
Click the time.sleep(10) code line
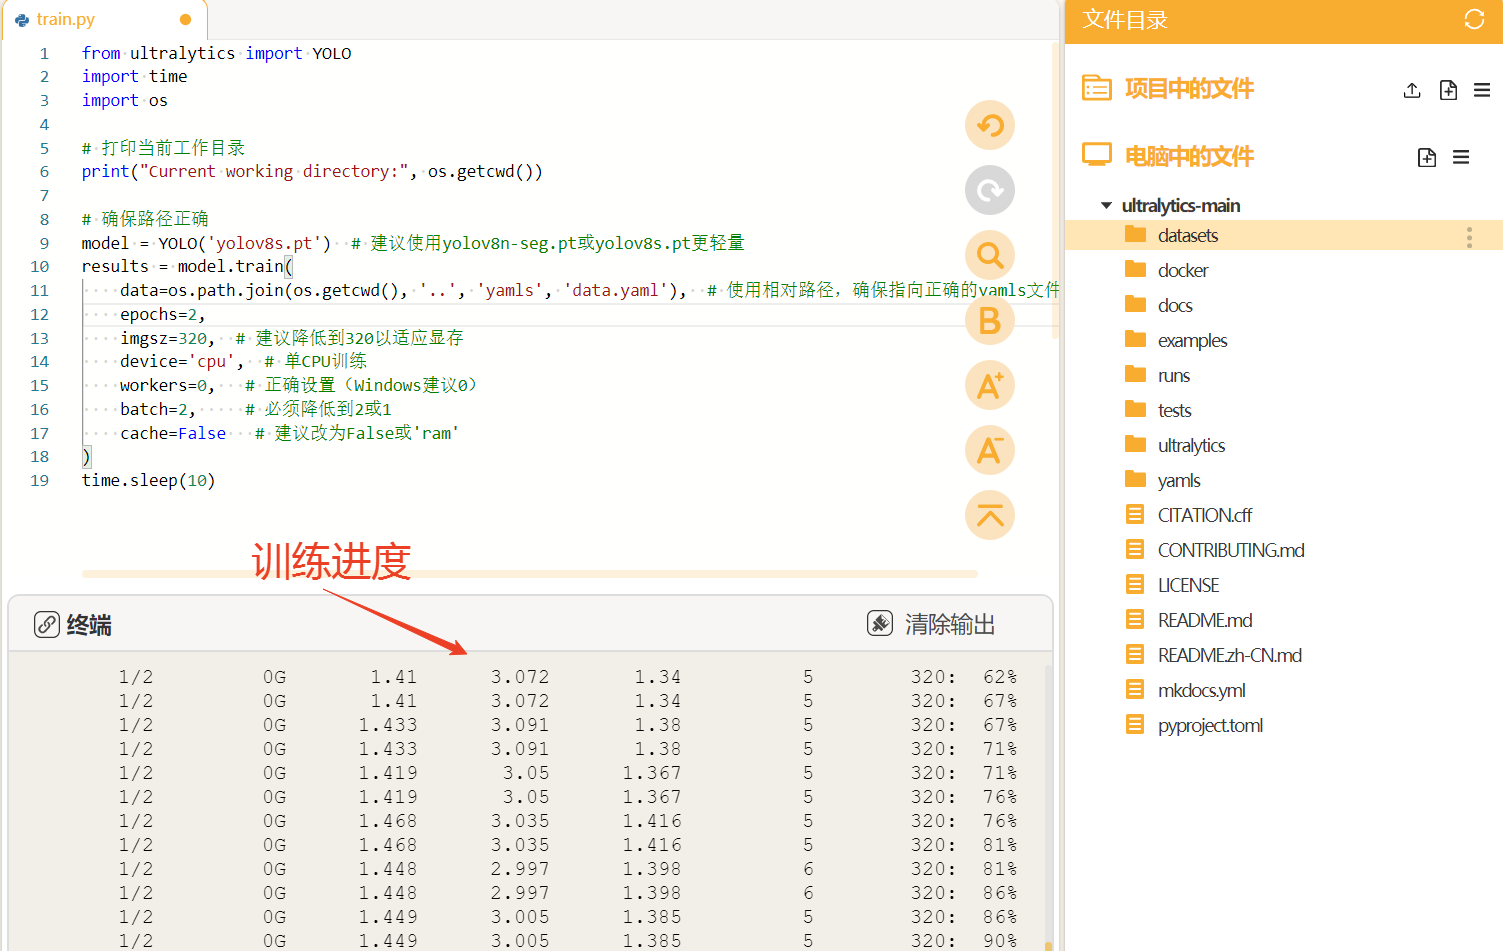(x=148, y=480)
